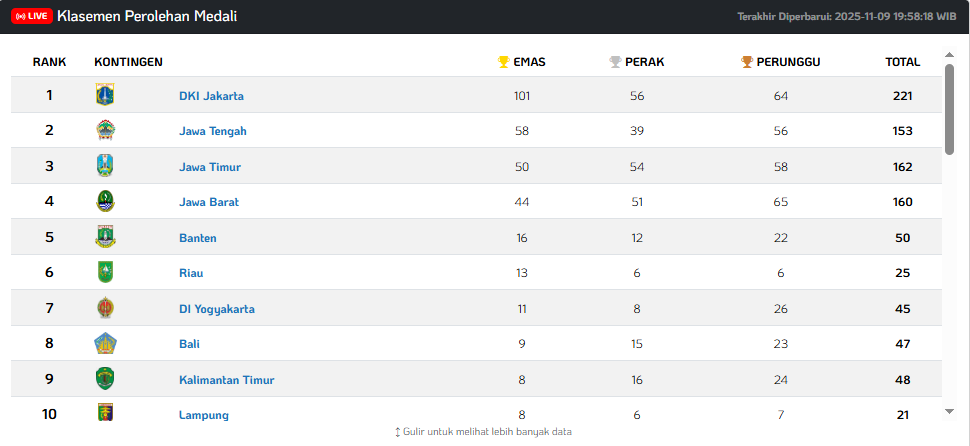Screen dimensions: 970x446
Task: Open the DKI Jakarta contingent link
Action: (x=211, y=96)
